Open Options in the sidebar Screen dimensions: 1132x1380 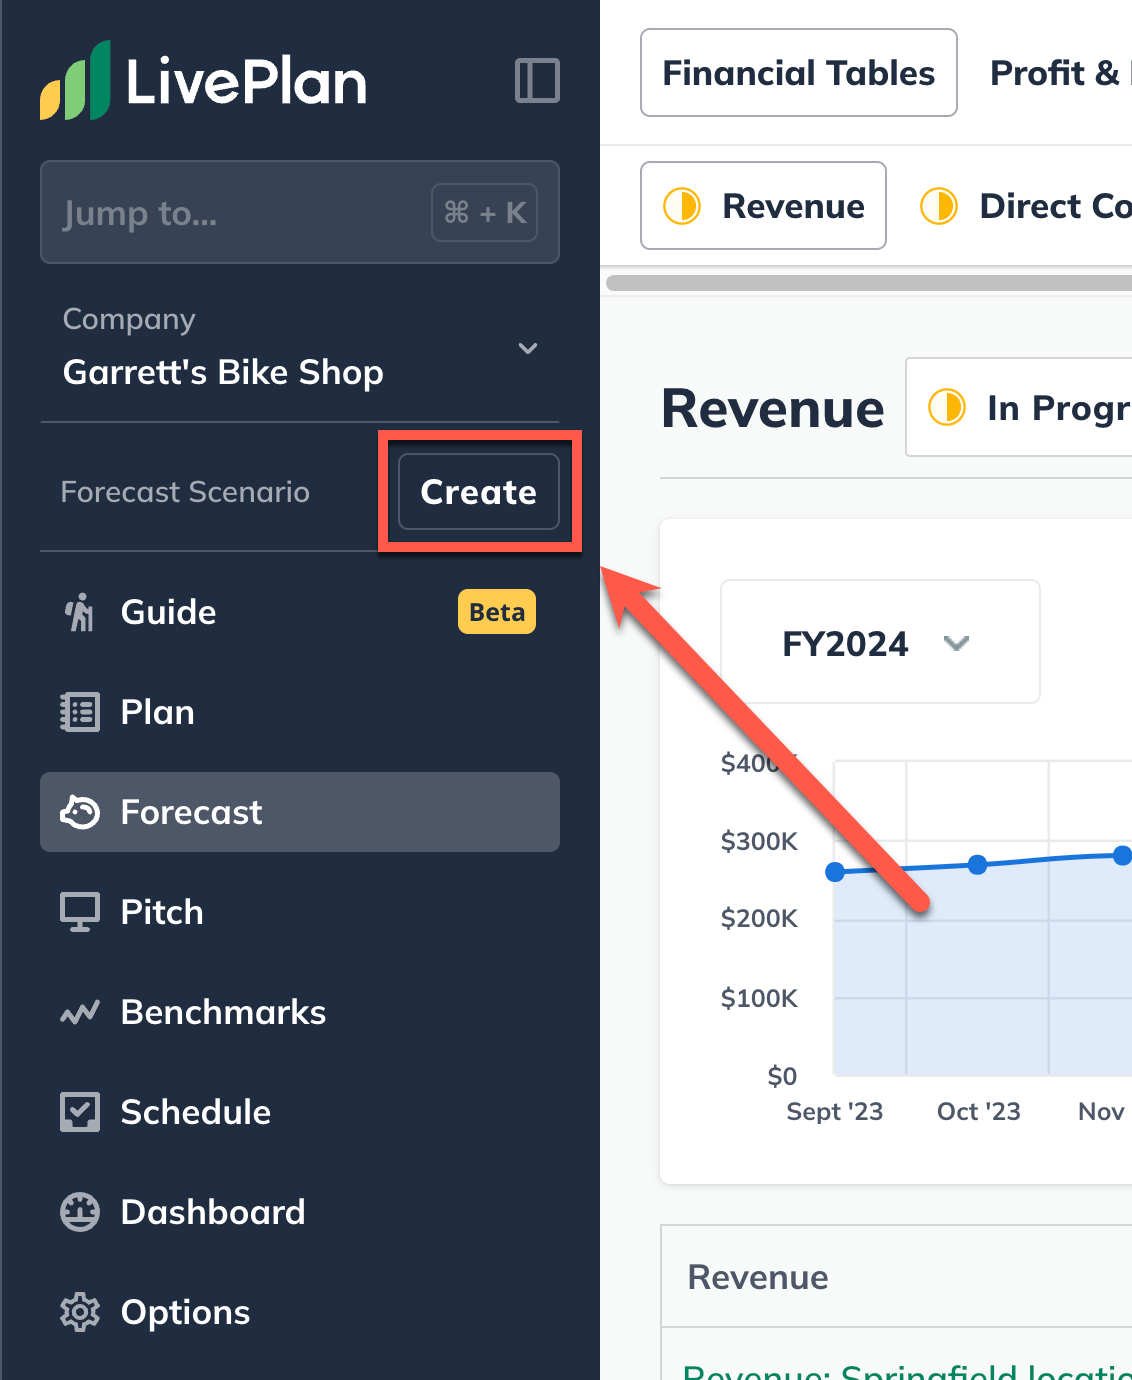pos(299,1312)
